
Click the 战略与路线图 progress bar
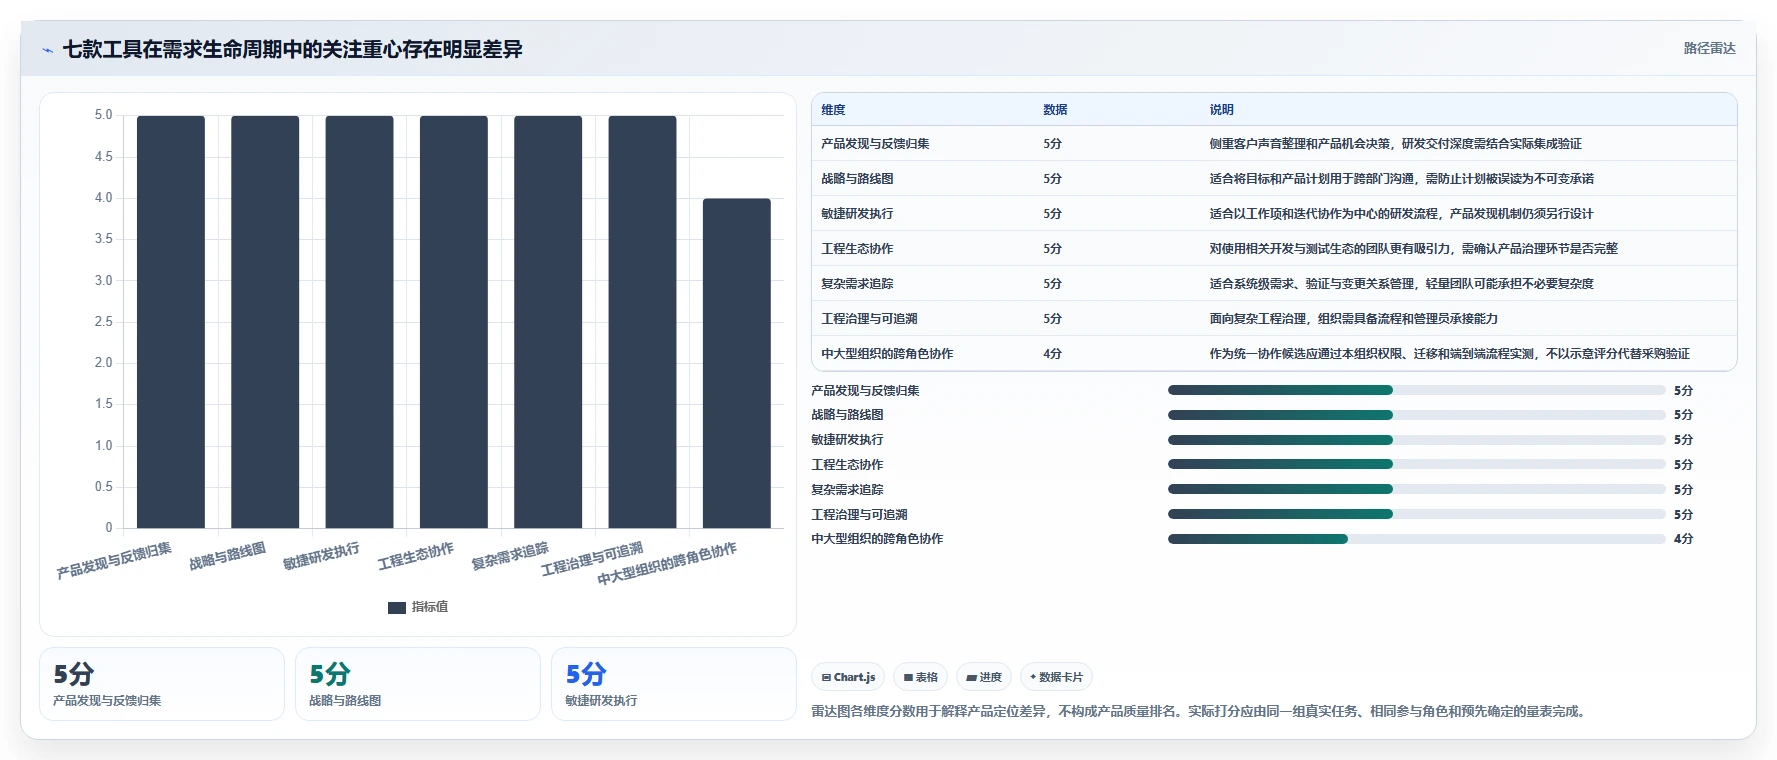[1417, 415]
